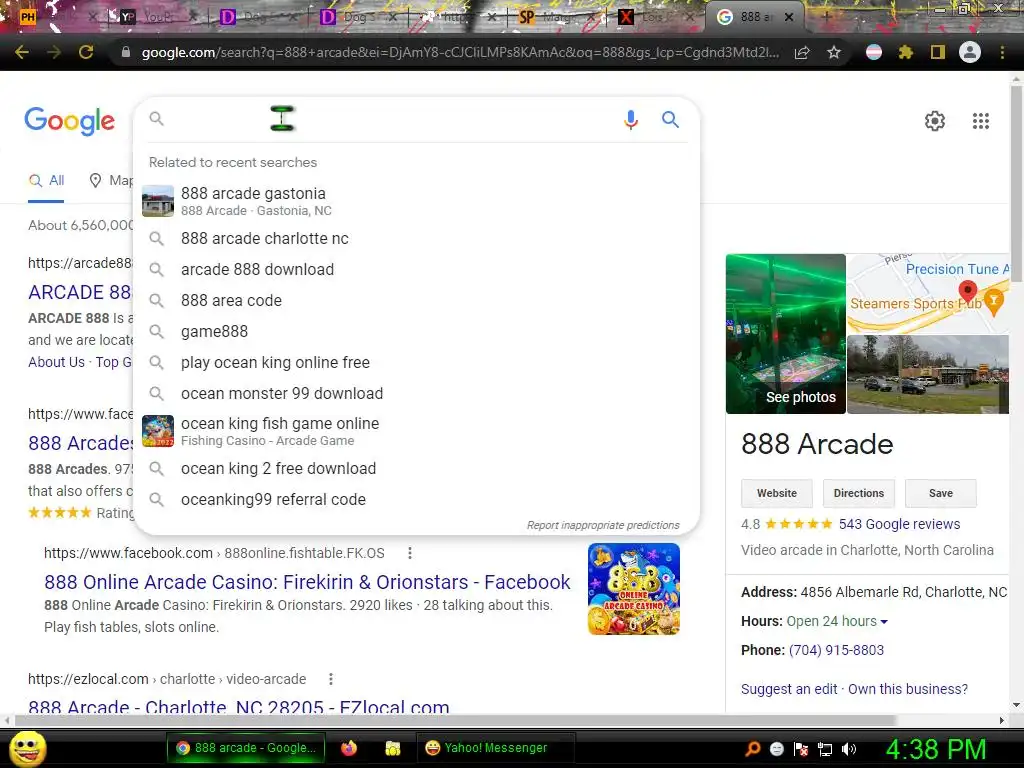Choose suggestion 888 area code

(416, 300)
